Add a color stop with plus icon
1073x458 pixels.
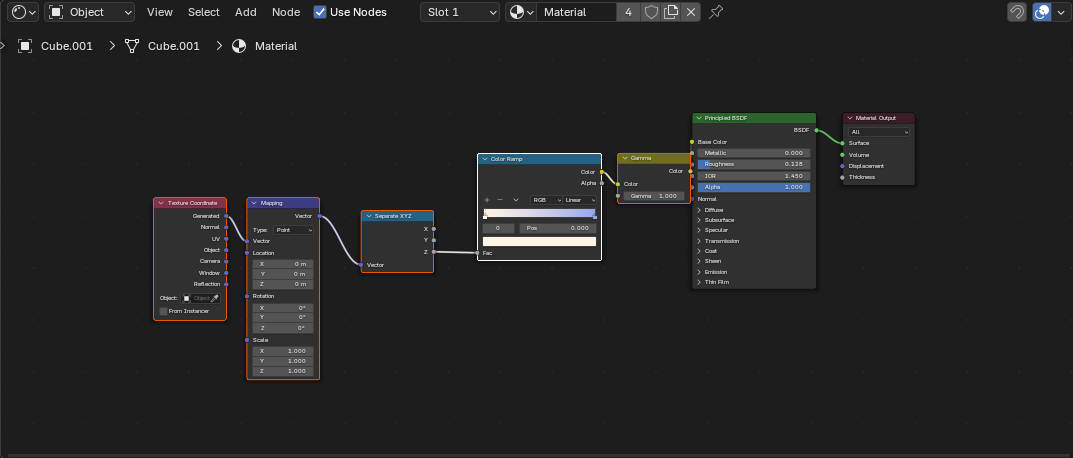487,200
